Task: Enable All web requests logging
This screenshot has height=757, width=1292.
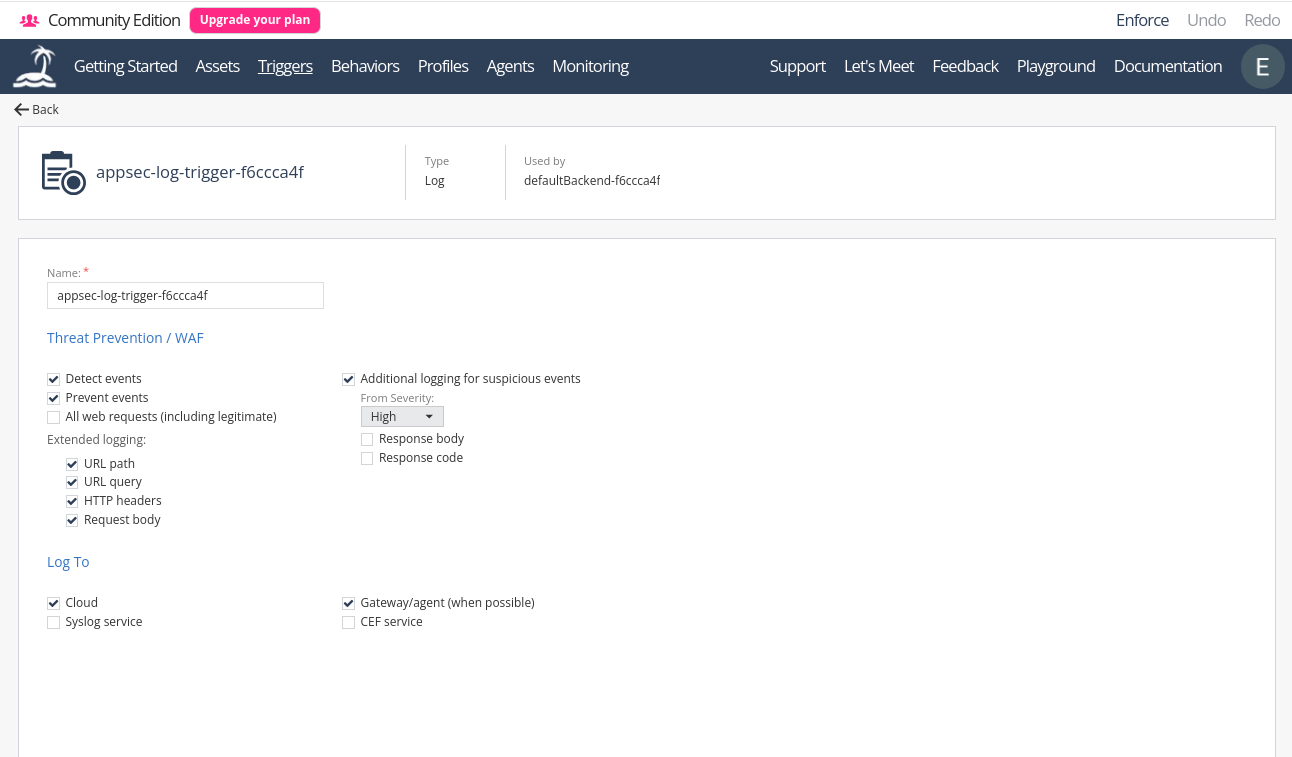Action: (x=54, y=417)
